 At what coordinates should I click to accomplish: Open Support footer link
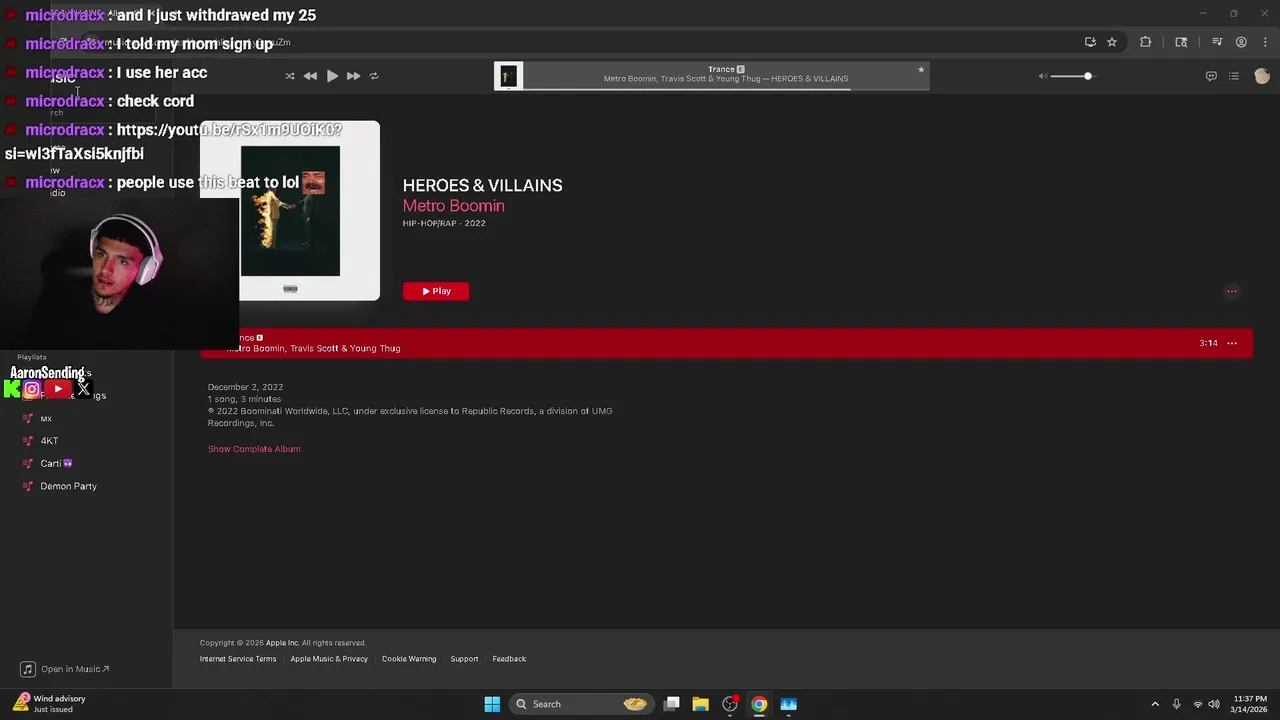point(464,659)
